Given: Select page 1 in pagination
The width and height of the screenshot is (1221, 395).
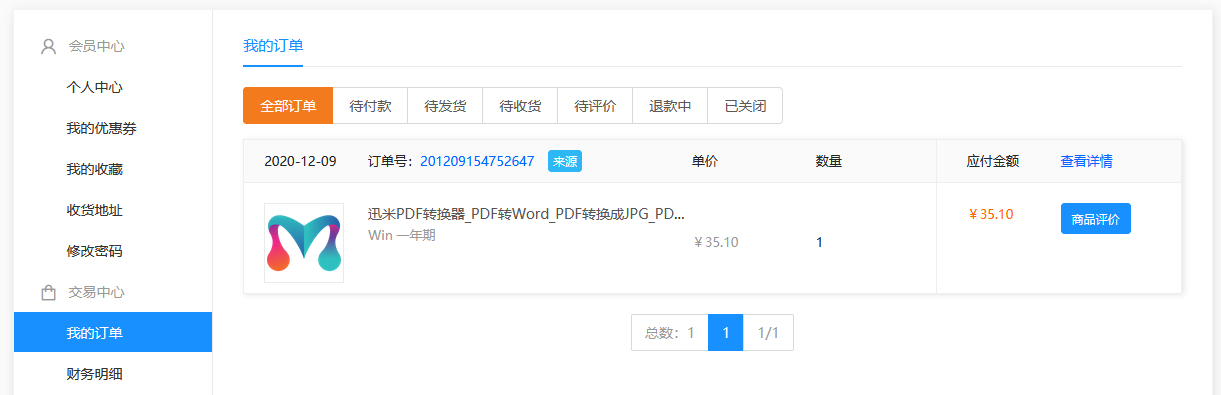Looking at the screenshot, I should coord(725,333).
